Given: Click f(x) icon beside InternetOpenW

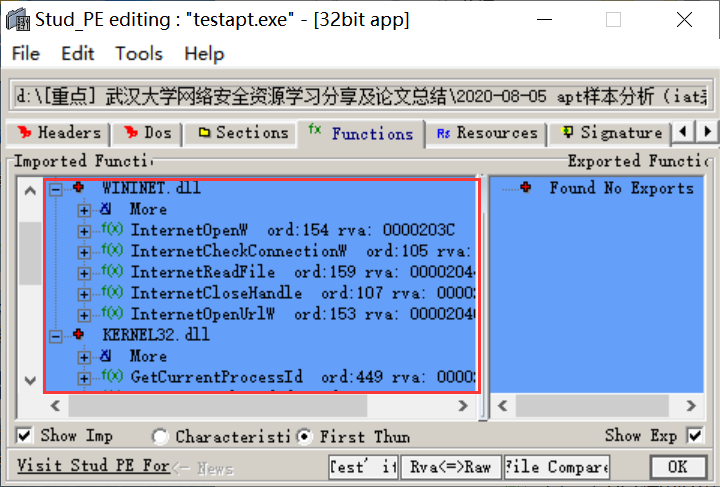Looking at the screenshot, I should (112, 228).
